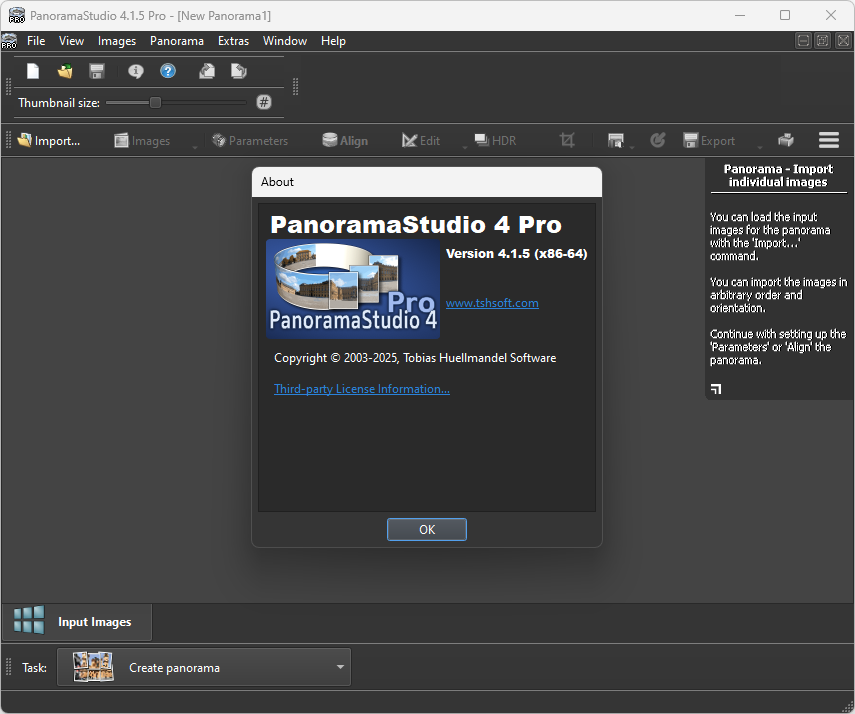Click the hash grid button beside thumbnail slider
Viewport: 855px width, 714px height.
pos(264,102)
